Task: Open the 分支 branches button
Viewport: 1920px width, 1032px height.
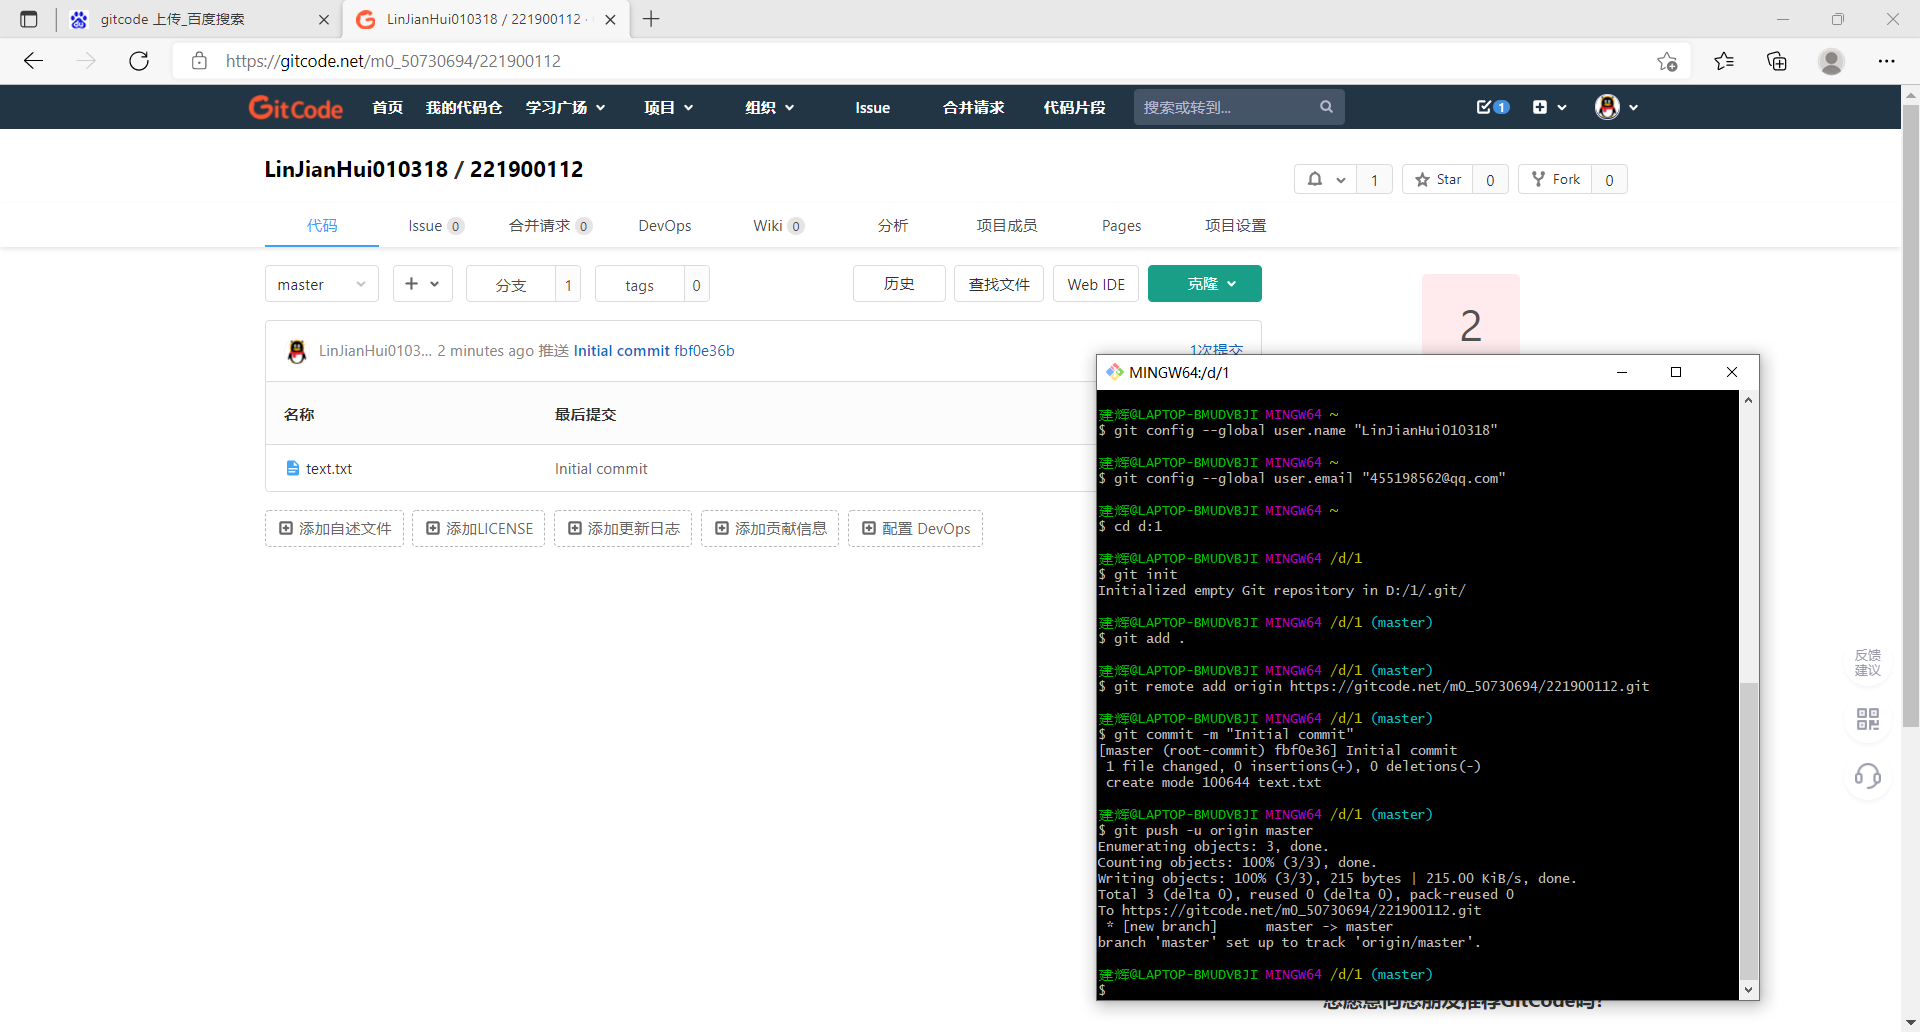Action: coord(511,285)
